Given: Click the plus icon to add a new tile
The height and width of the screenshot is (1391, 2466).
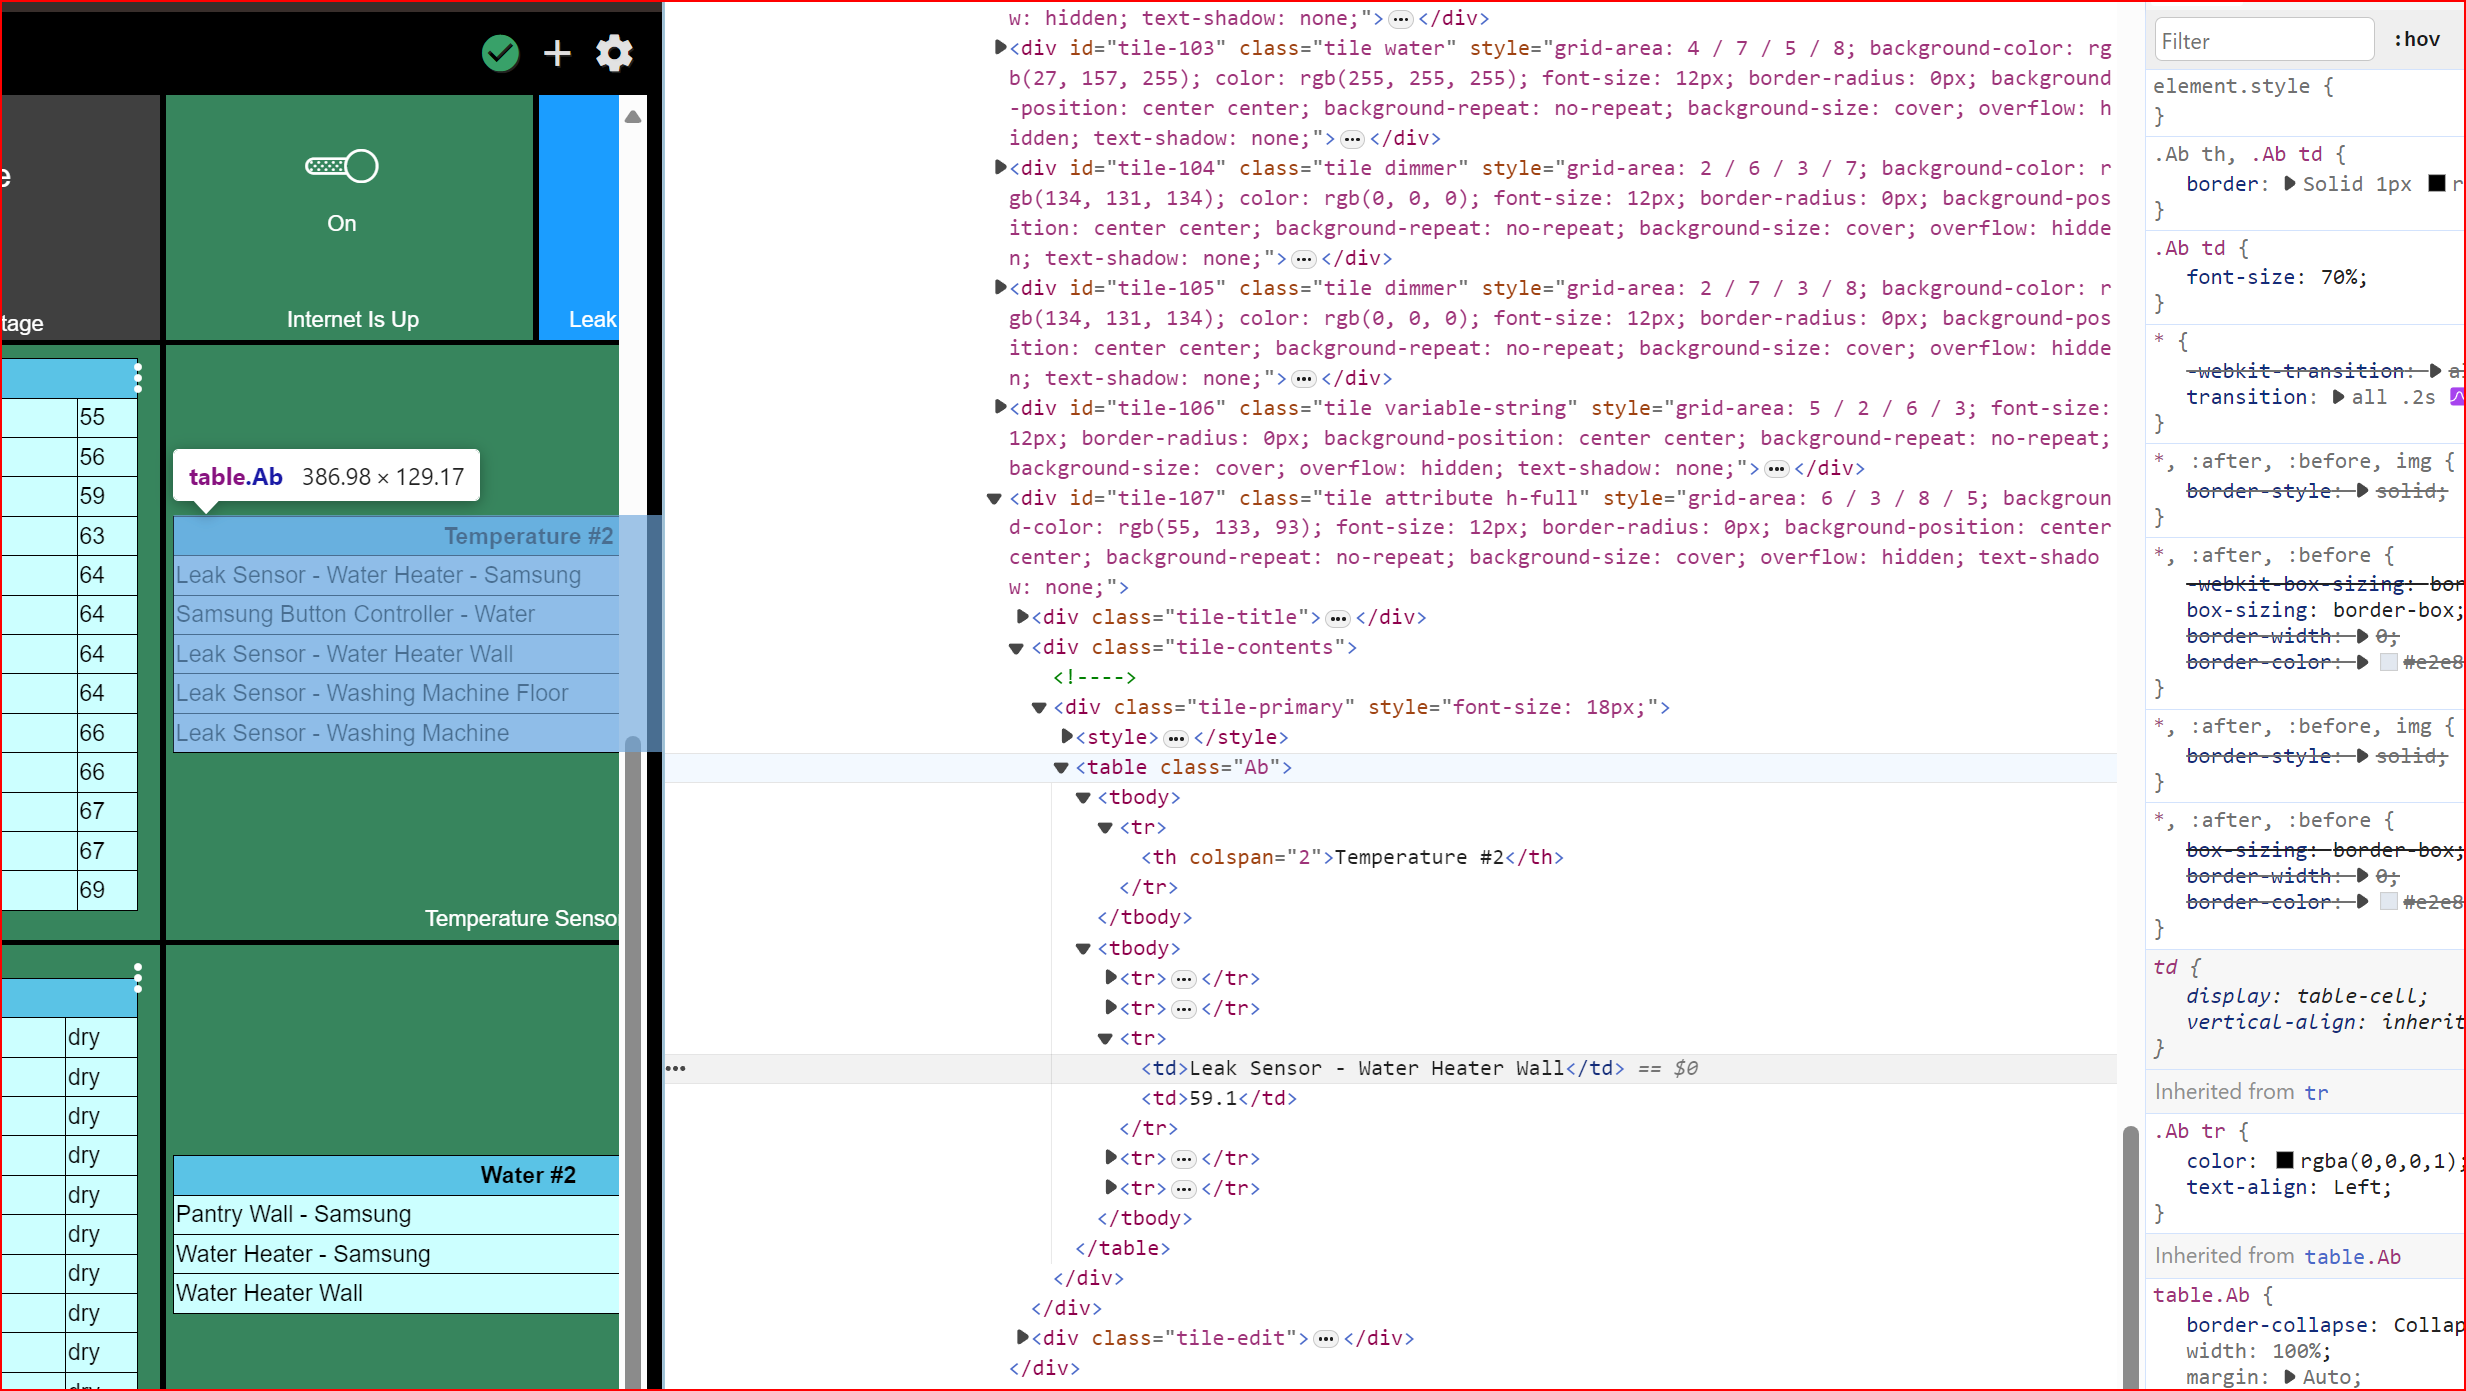Looking at the screenshot, I should pos(557,53).
